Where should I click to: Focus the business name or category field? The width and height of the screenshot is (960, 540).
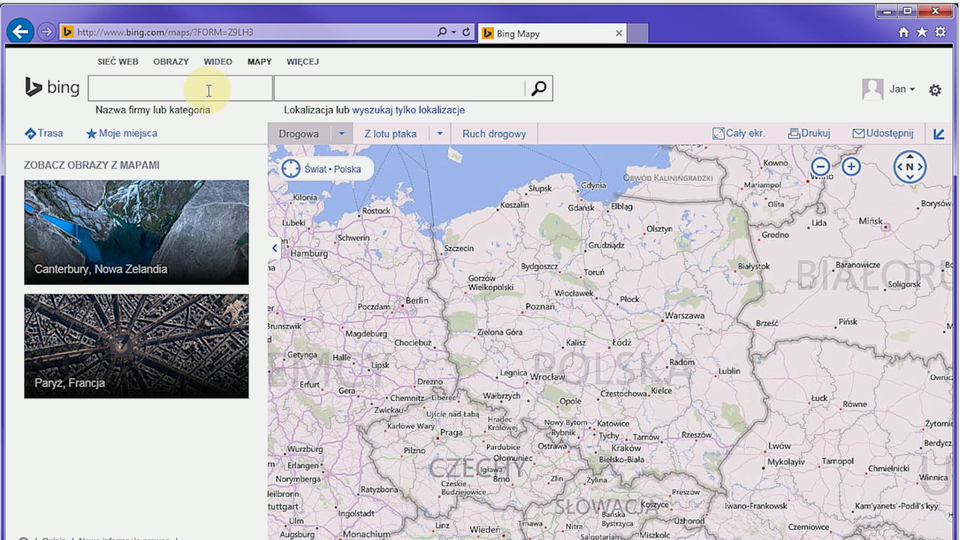180,88
